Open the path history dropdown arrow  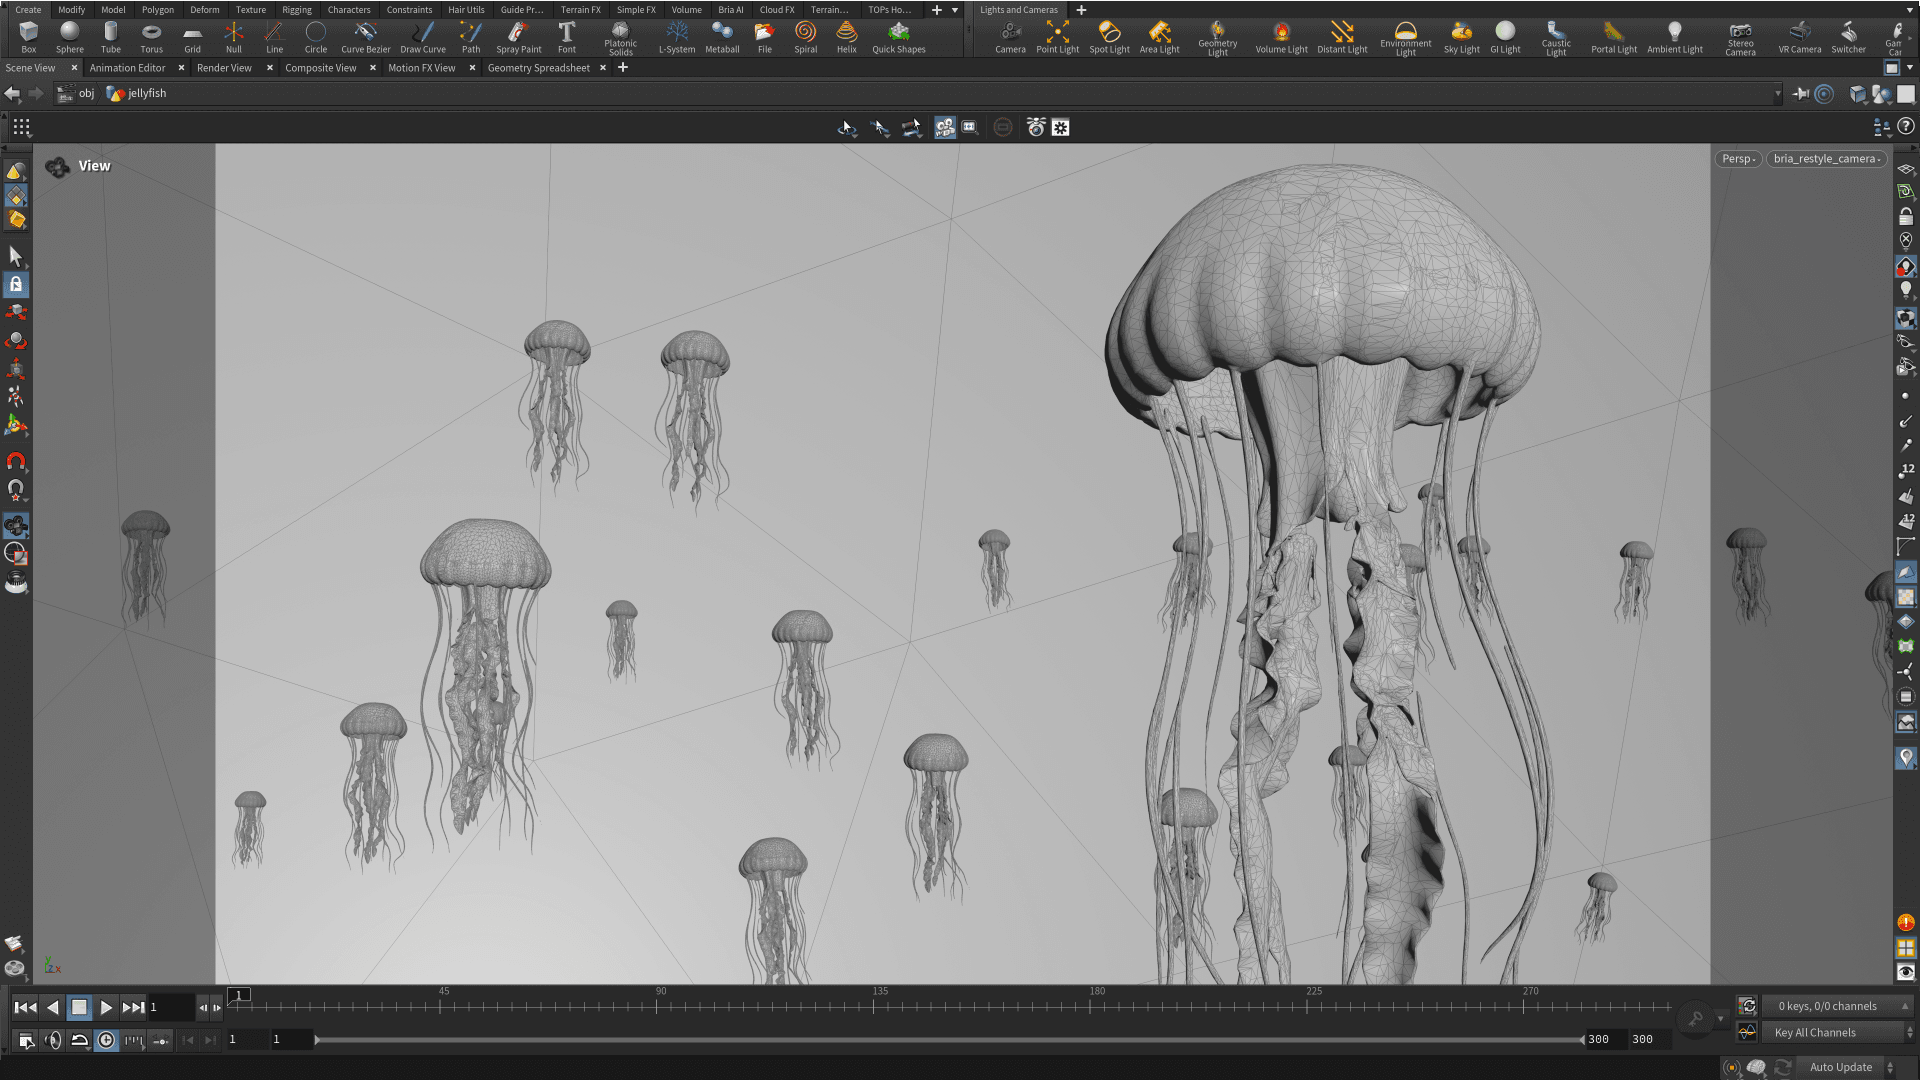coord(1777,93)
